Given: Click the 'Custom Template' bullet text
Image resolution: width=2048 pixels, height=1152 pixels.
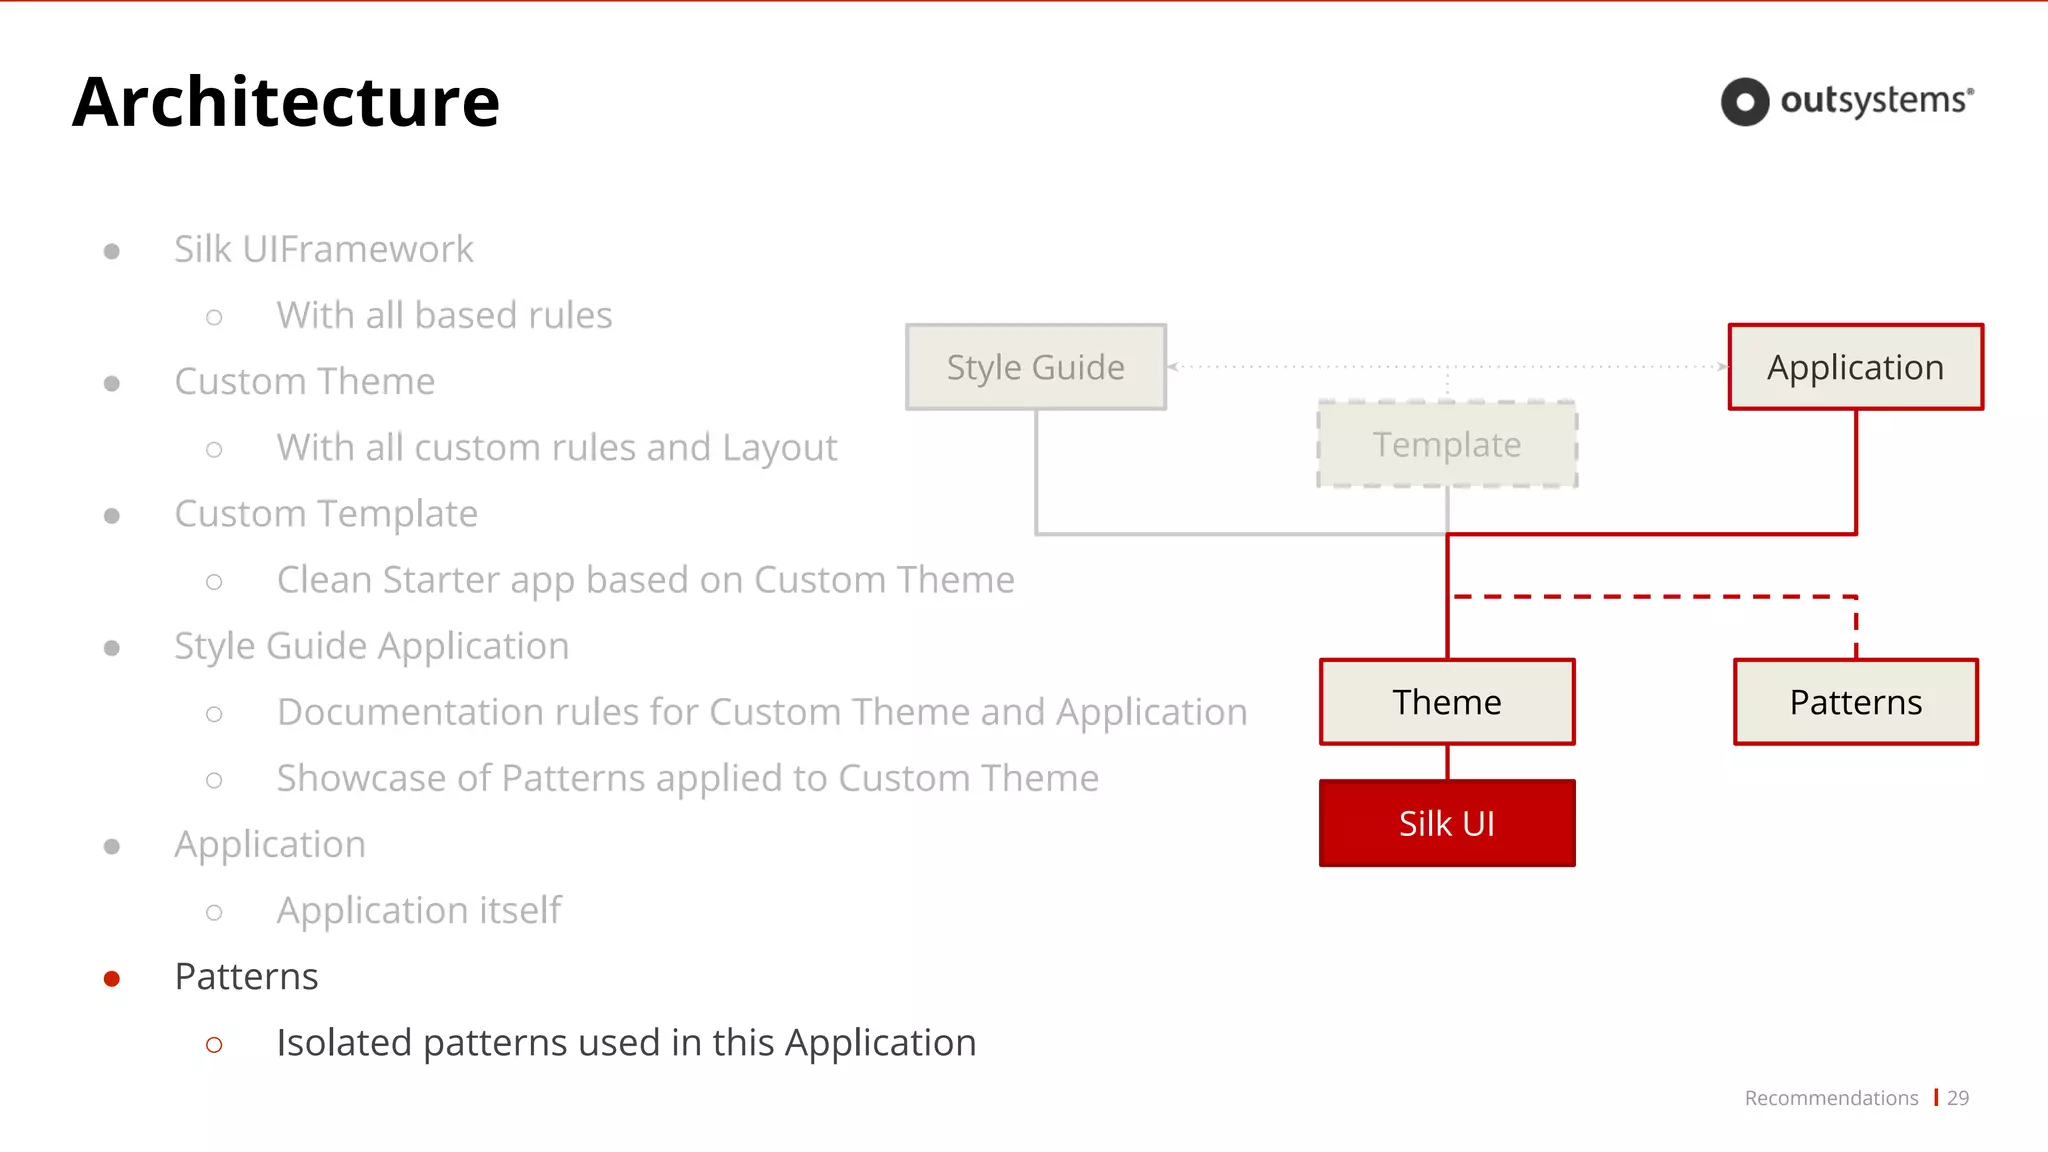Looking at the screenshot, I should click(326, 514).
